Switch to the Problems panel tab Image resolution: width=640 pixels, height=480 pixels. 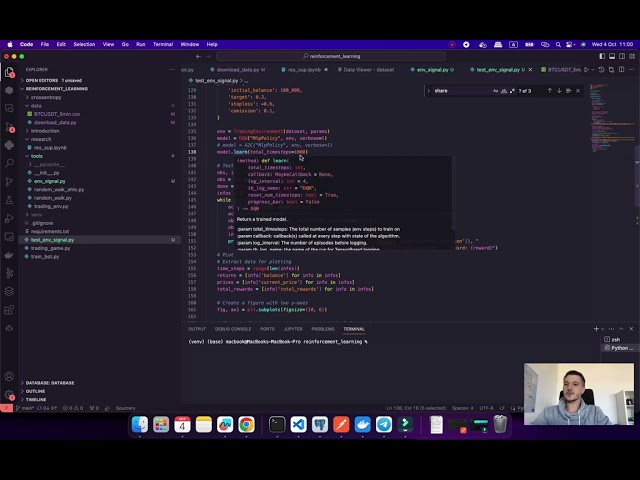322,329
